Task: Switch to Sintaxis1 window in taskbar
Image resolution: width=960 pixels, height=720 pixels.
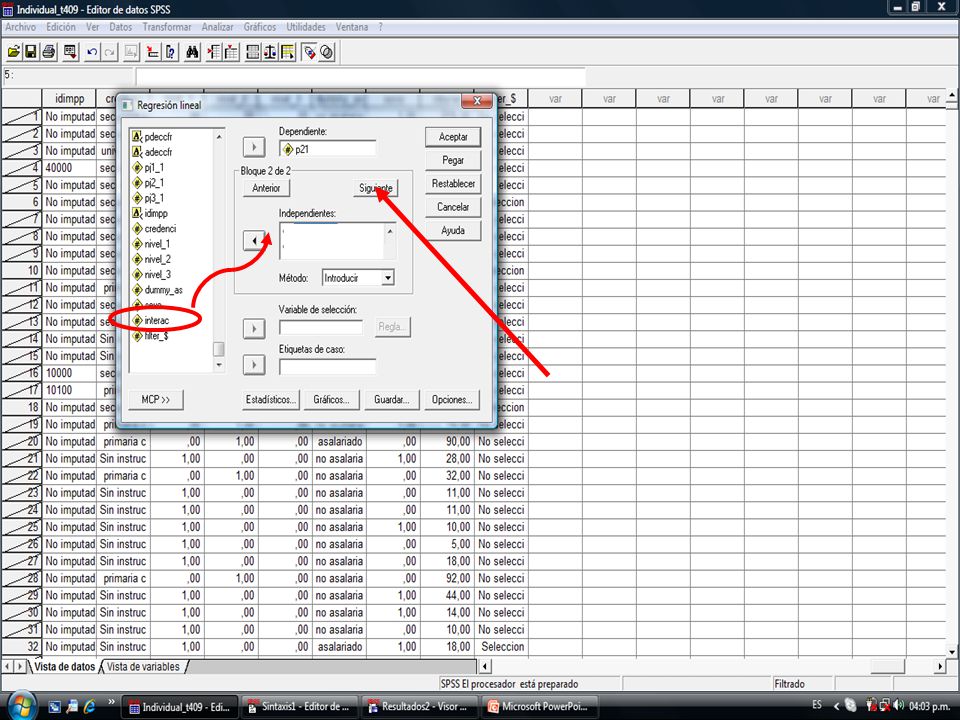Action: [298, 707]
